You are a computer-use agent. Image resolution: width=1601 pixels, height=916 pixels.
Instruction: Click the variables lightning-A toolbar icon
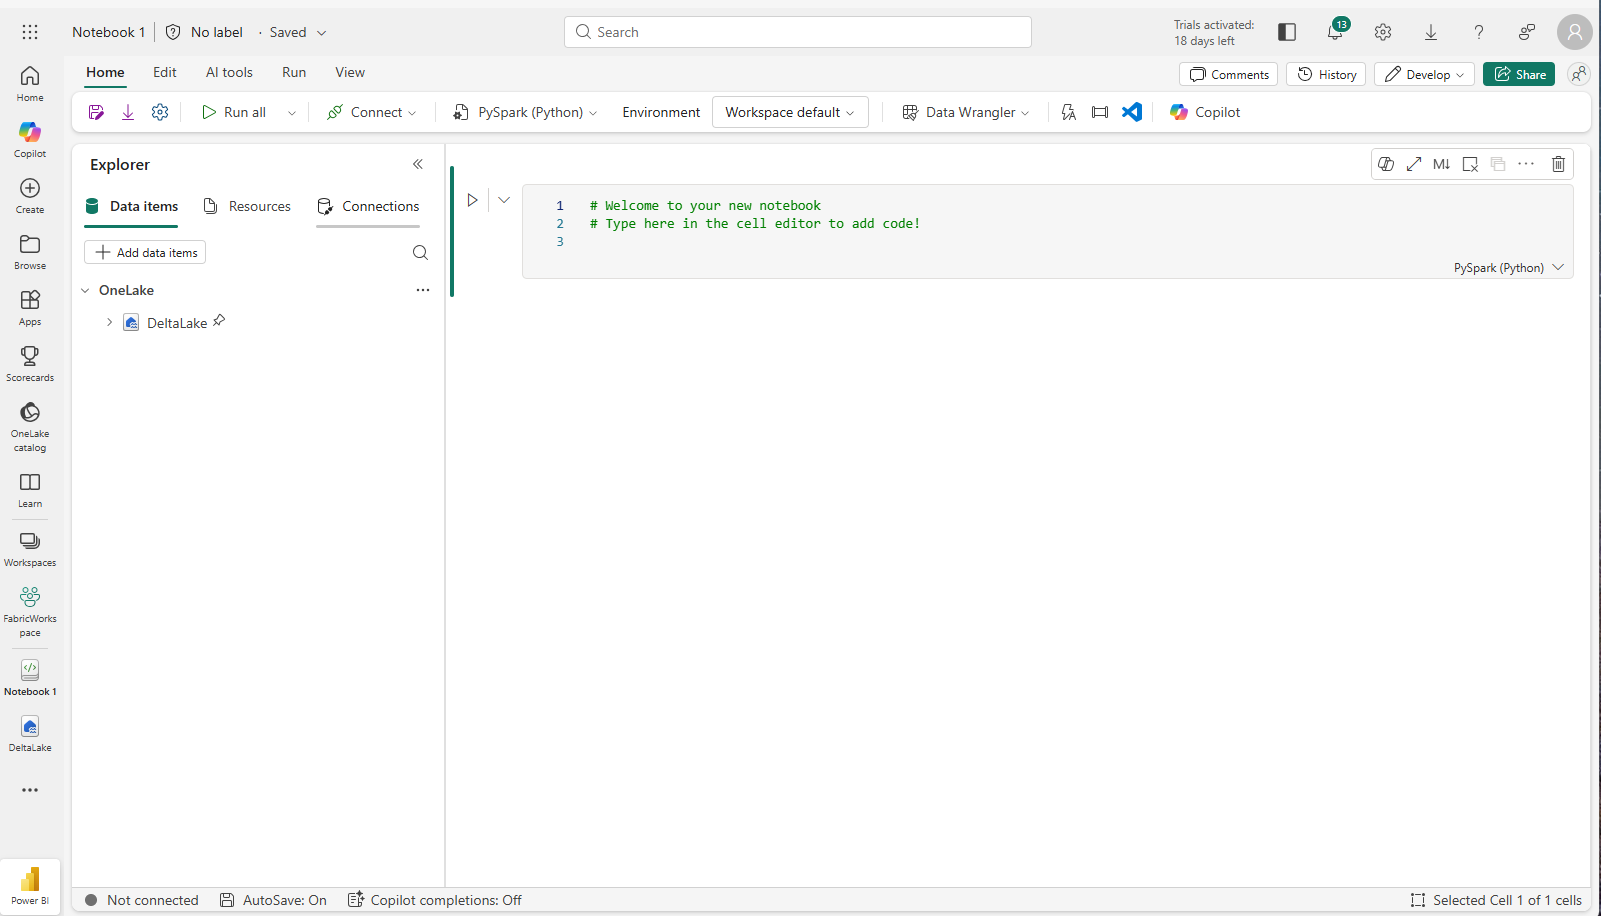(x=1068, y=112)
